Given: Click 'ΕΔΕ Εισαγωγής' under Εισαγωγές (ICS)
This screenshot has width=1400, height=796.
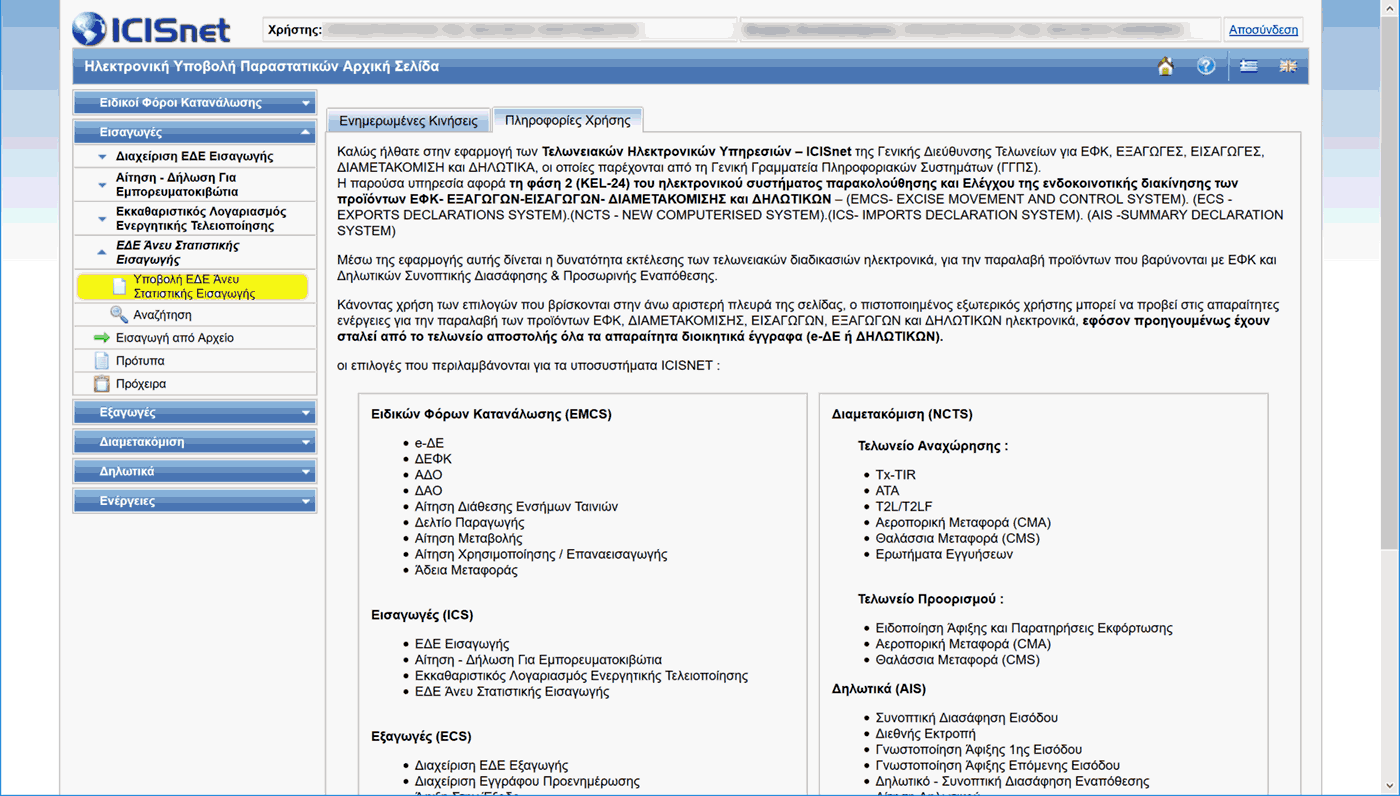Looking at the screenshot, I should pos(462,644).
